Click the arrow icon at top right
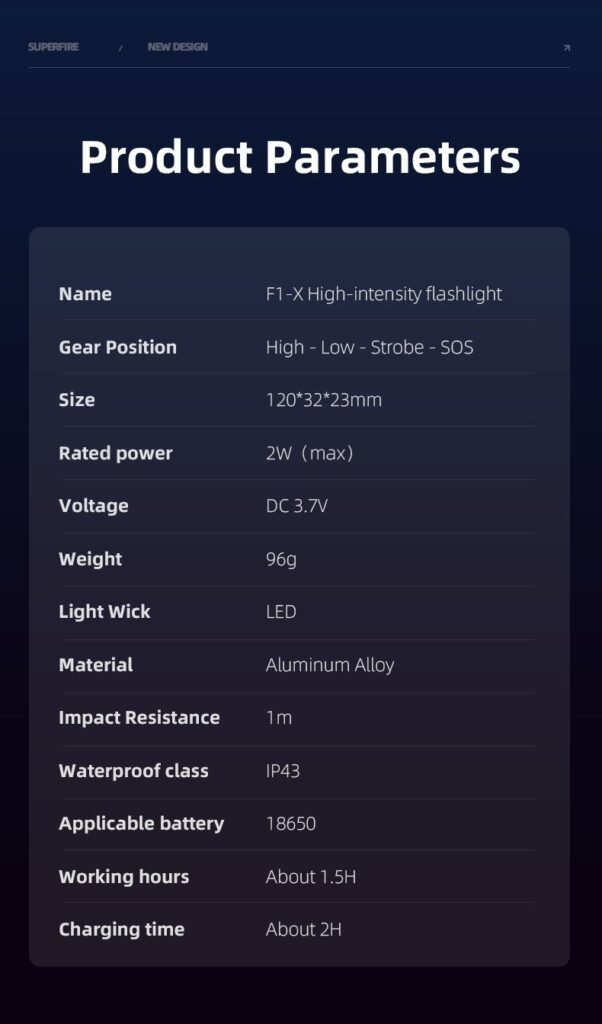 point(566,47)
